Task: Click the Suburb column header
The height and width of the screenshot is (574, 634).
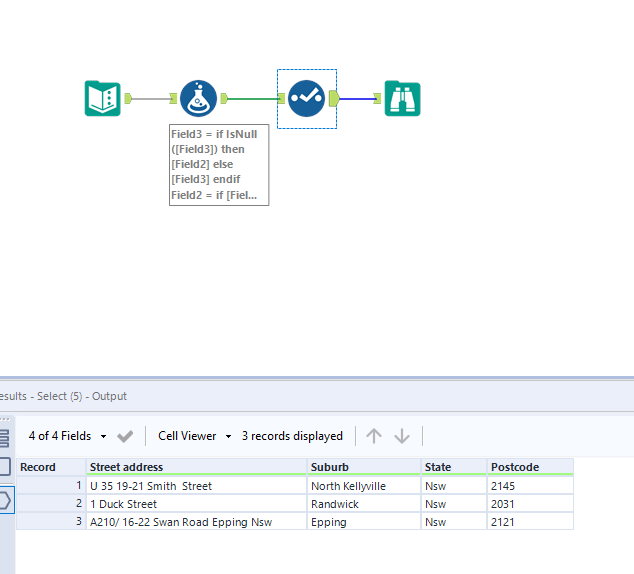Action: (x=363, y=467)
